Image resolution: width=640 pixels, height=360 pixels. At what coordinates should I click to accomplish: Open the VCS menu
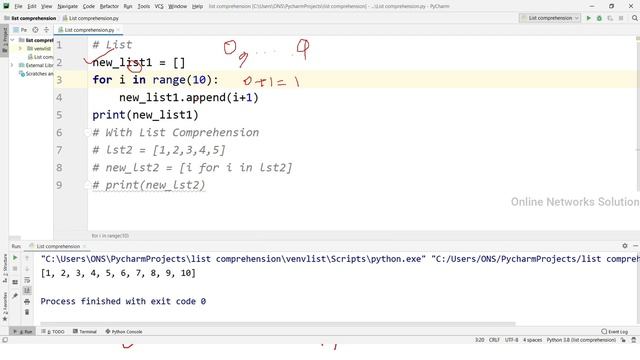[159, 6]
